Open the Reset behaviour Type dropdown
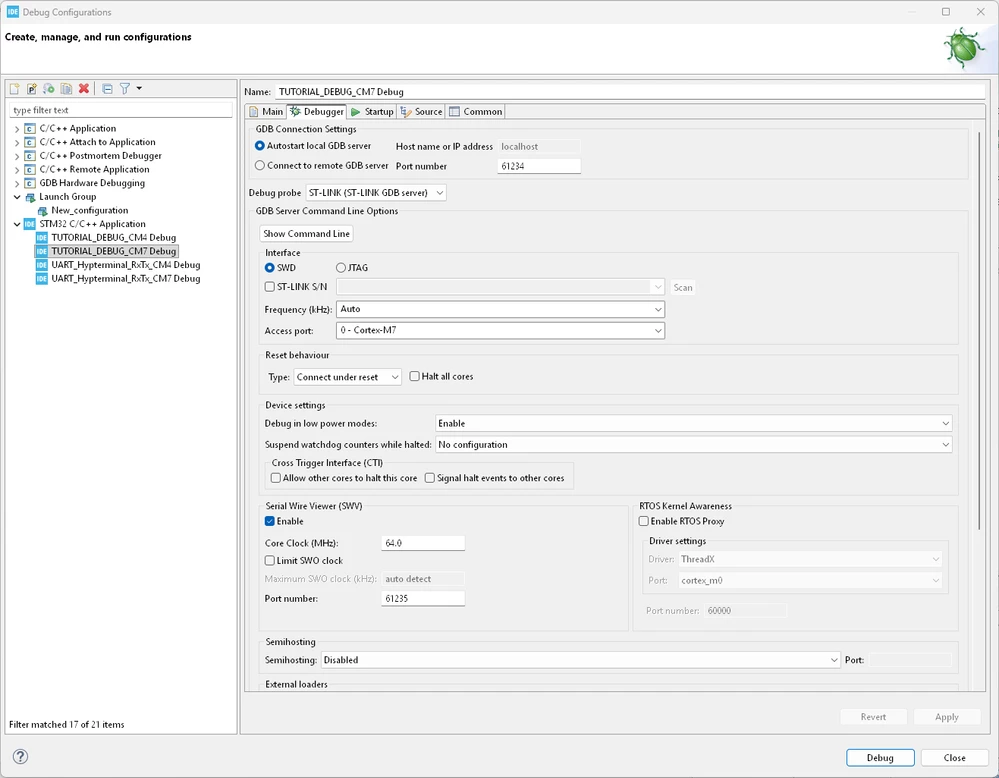The width and height of the screenshot is (999, 778). click(347, 377)
